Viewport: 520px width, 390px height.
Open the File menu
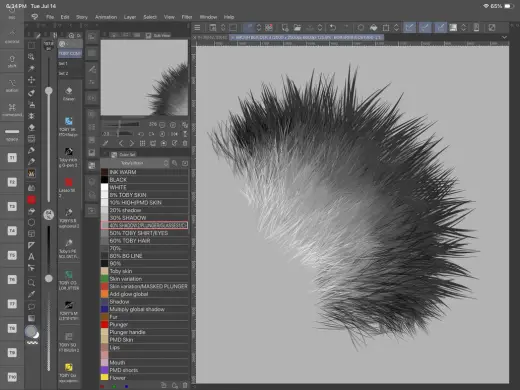[x=50, y=17]
